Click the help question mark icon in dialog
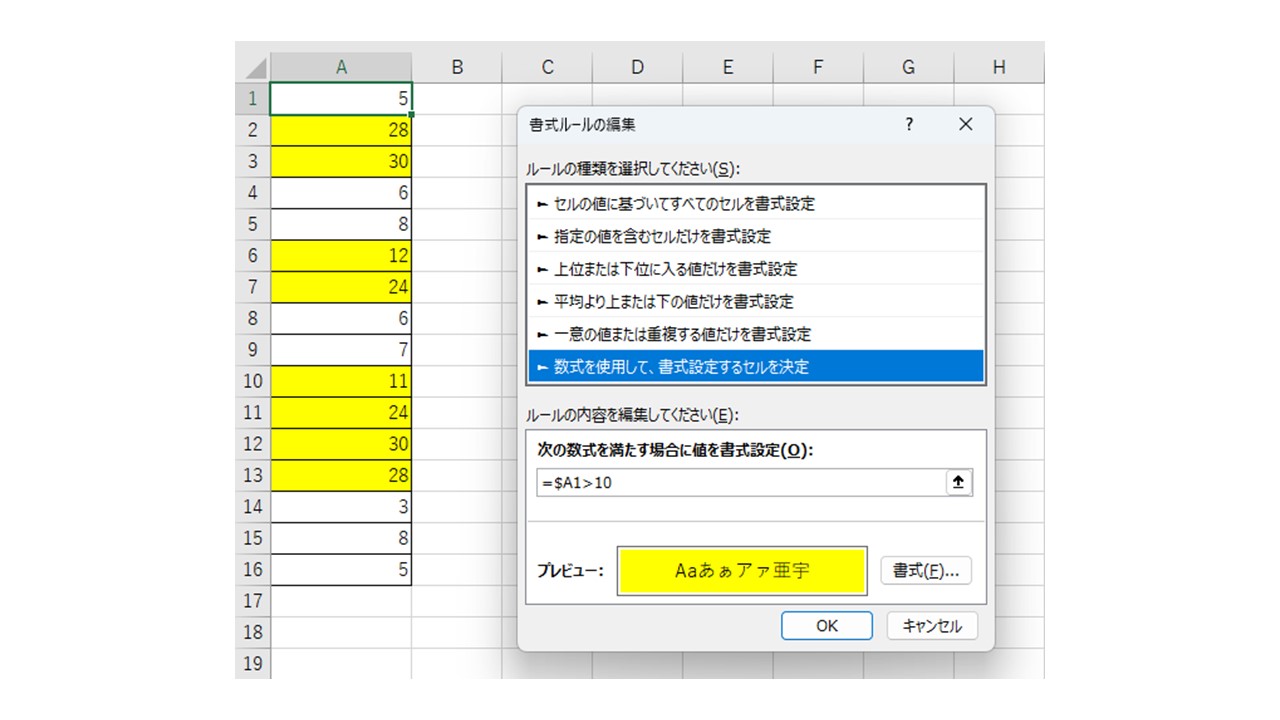 click(x=909, y=124)
